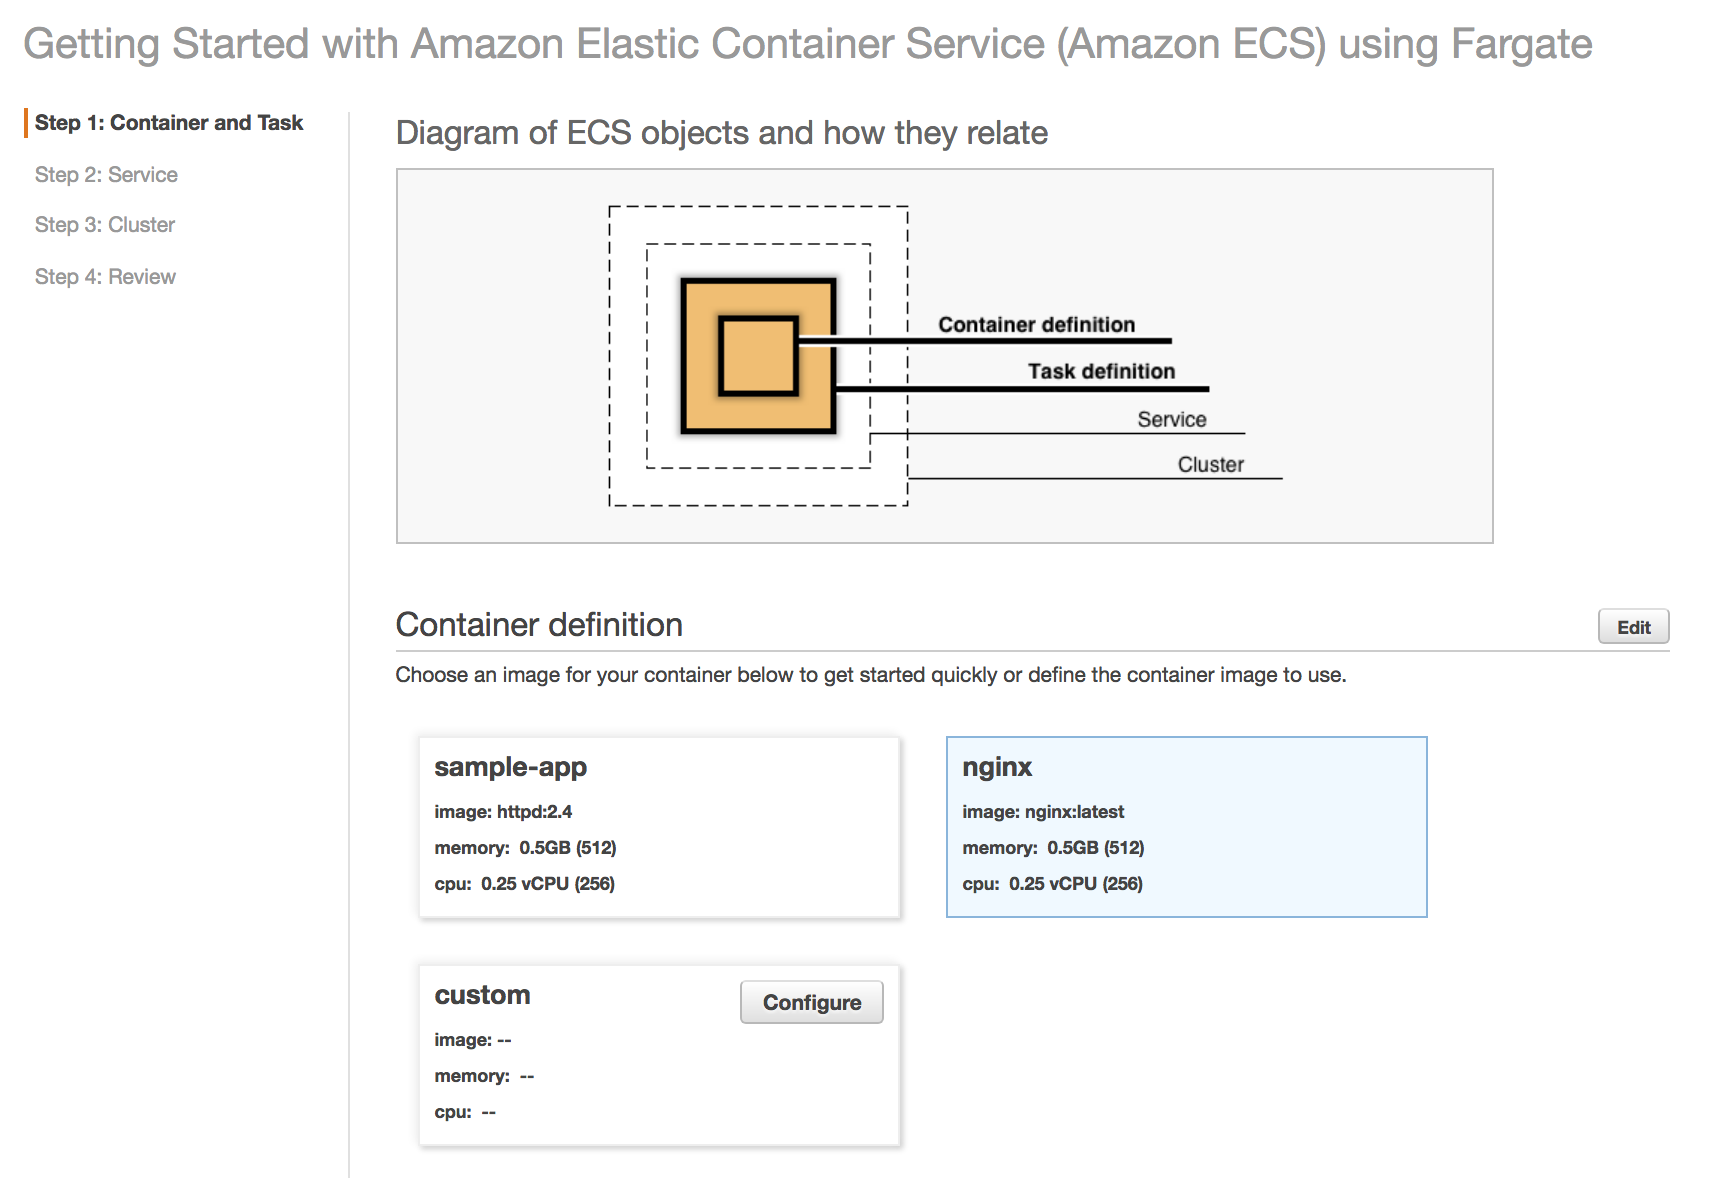Viewport: 1732px width, 1178px height.
Task: Click the Getting Started with Amazon ECS title
Action: [x=807, y=44]
